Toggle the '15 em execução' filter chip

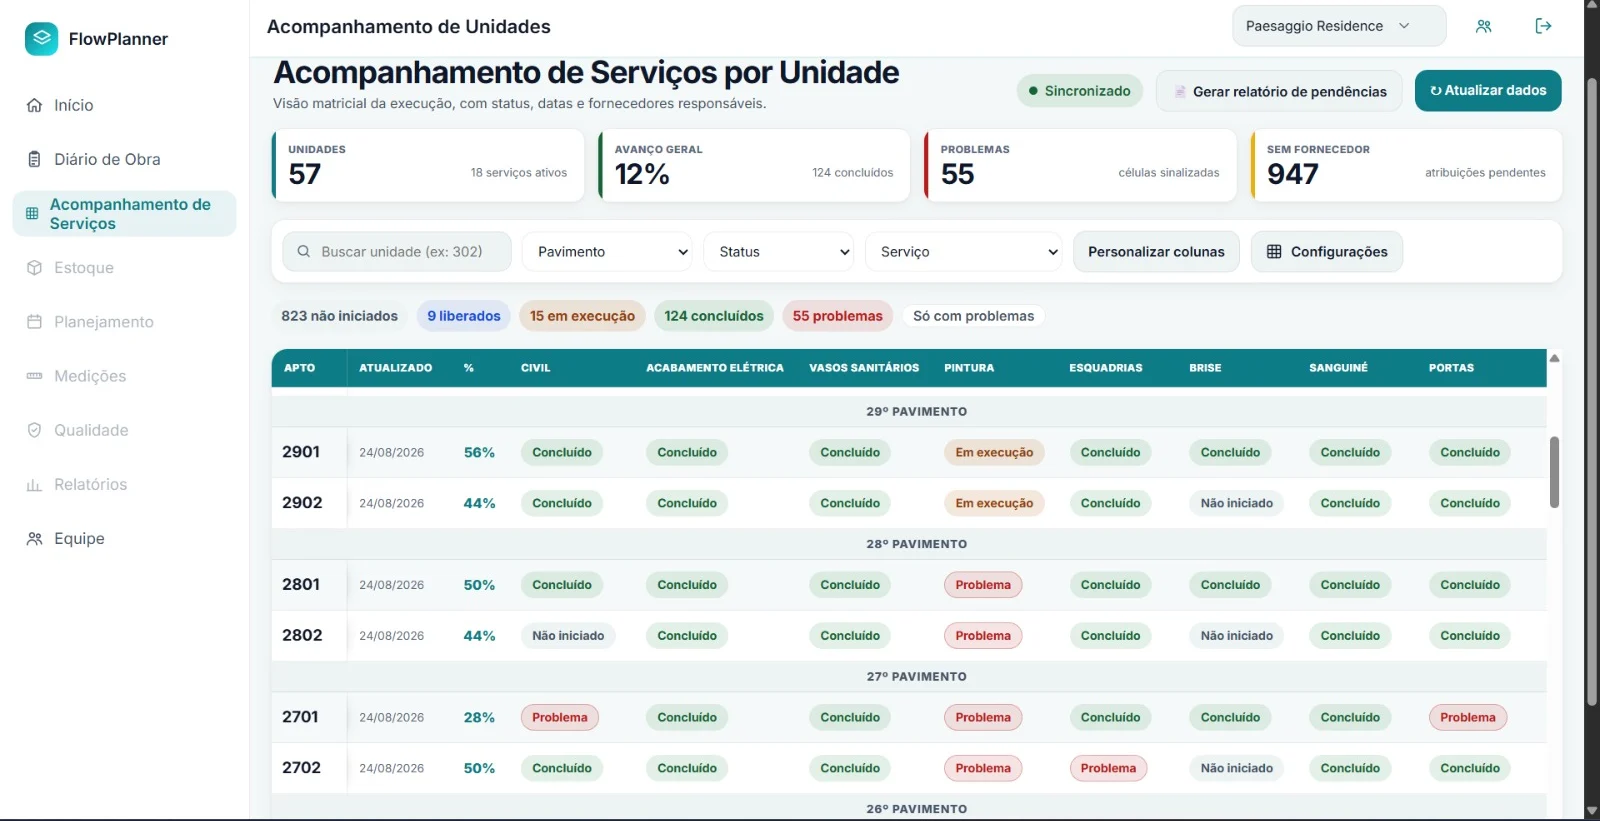tap(582, 316)
